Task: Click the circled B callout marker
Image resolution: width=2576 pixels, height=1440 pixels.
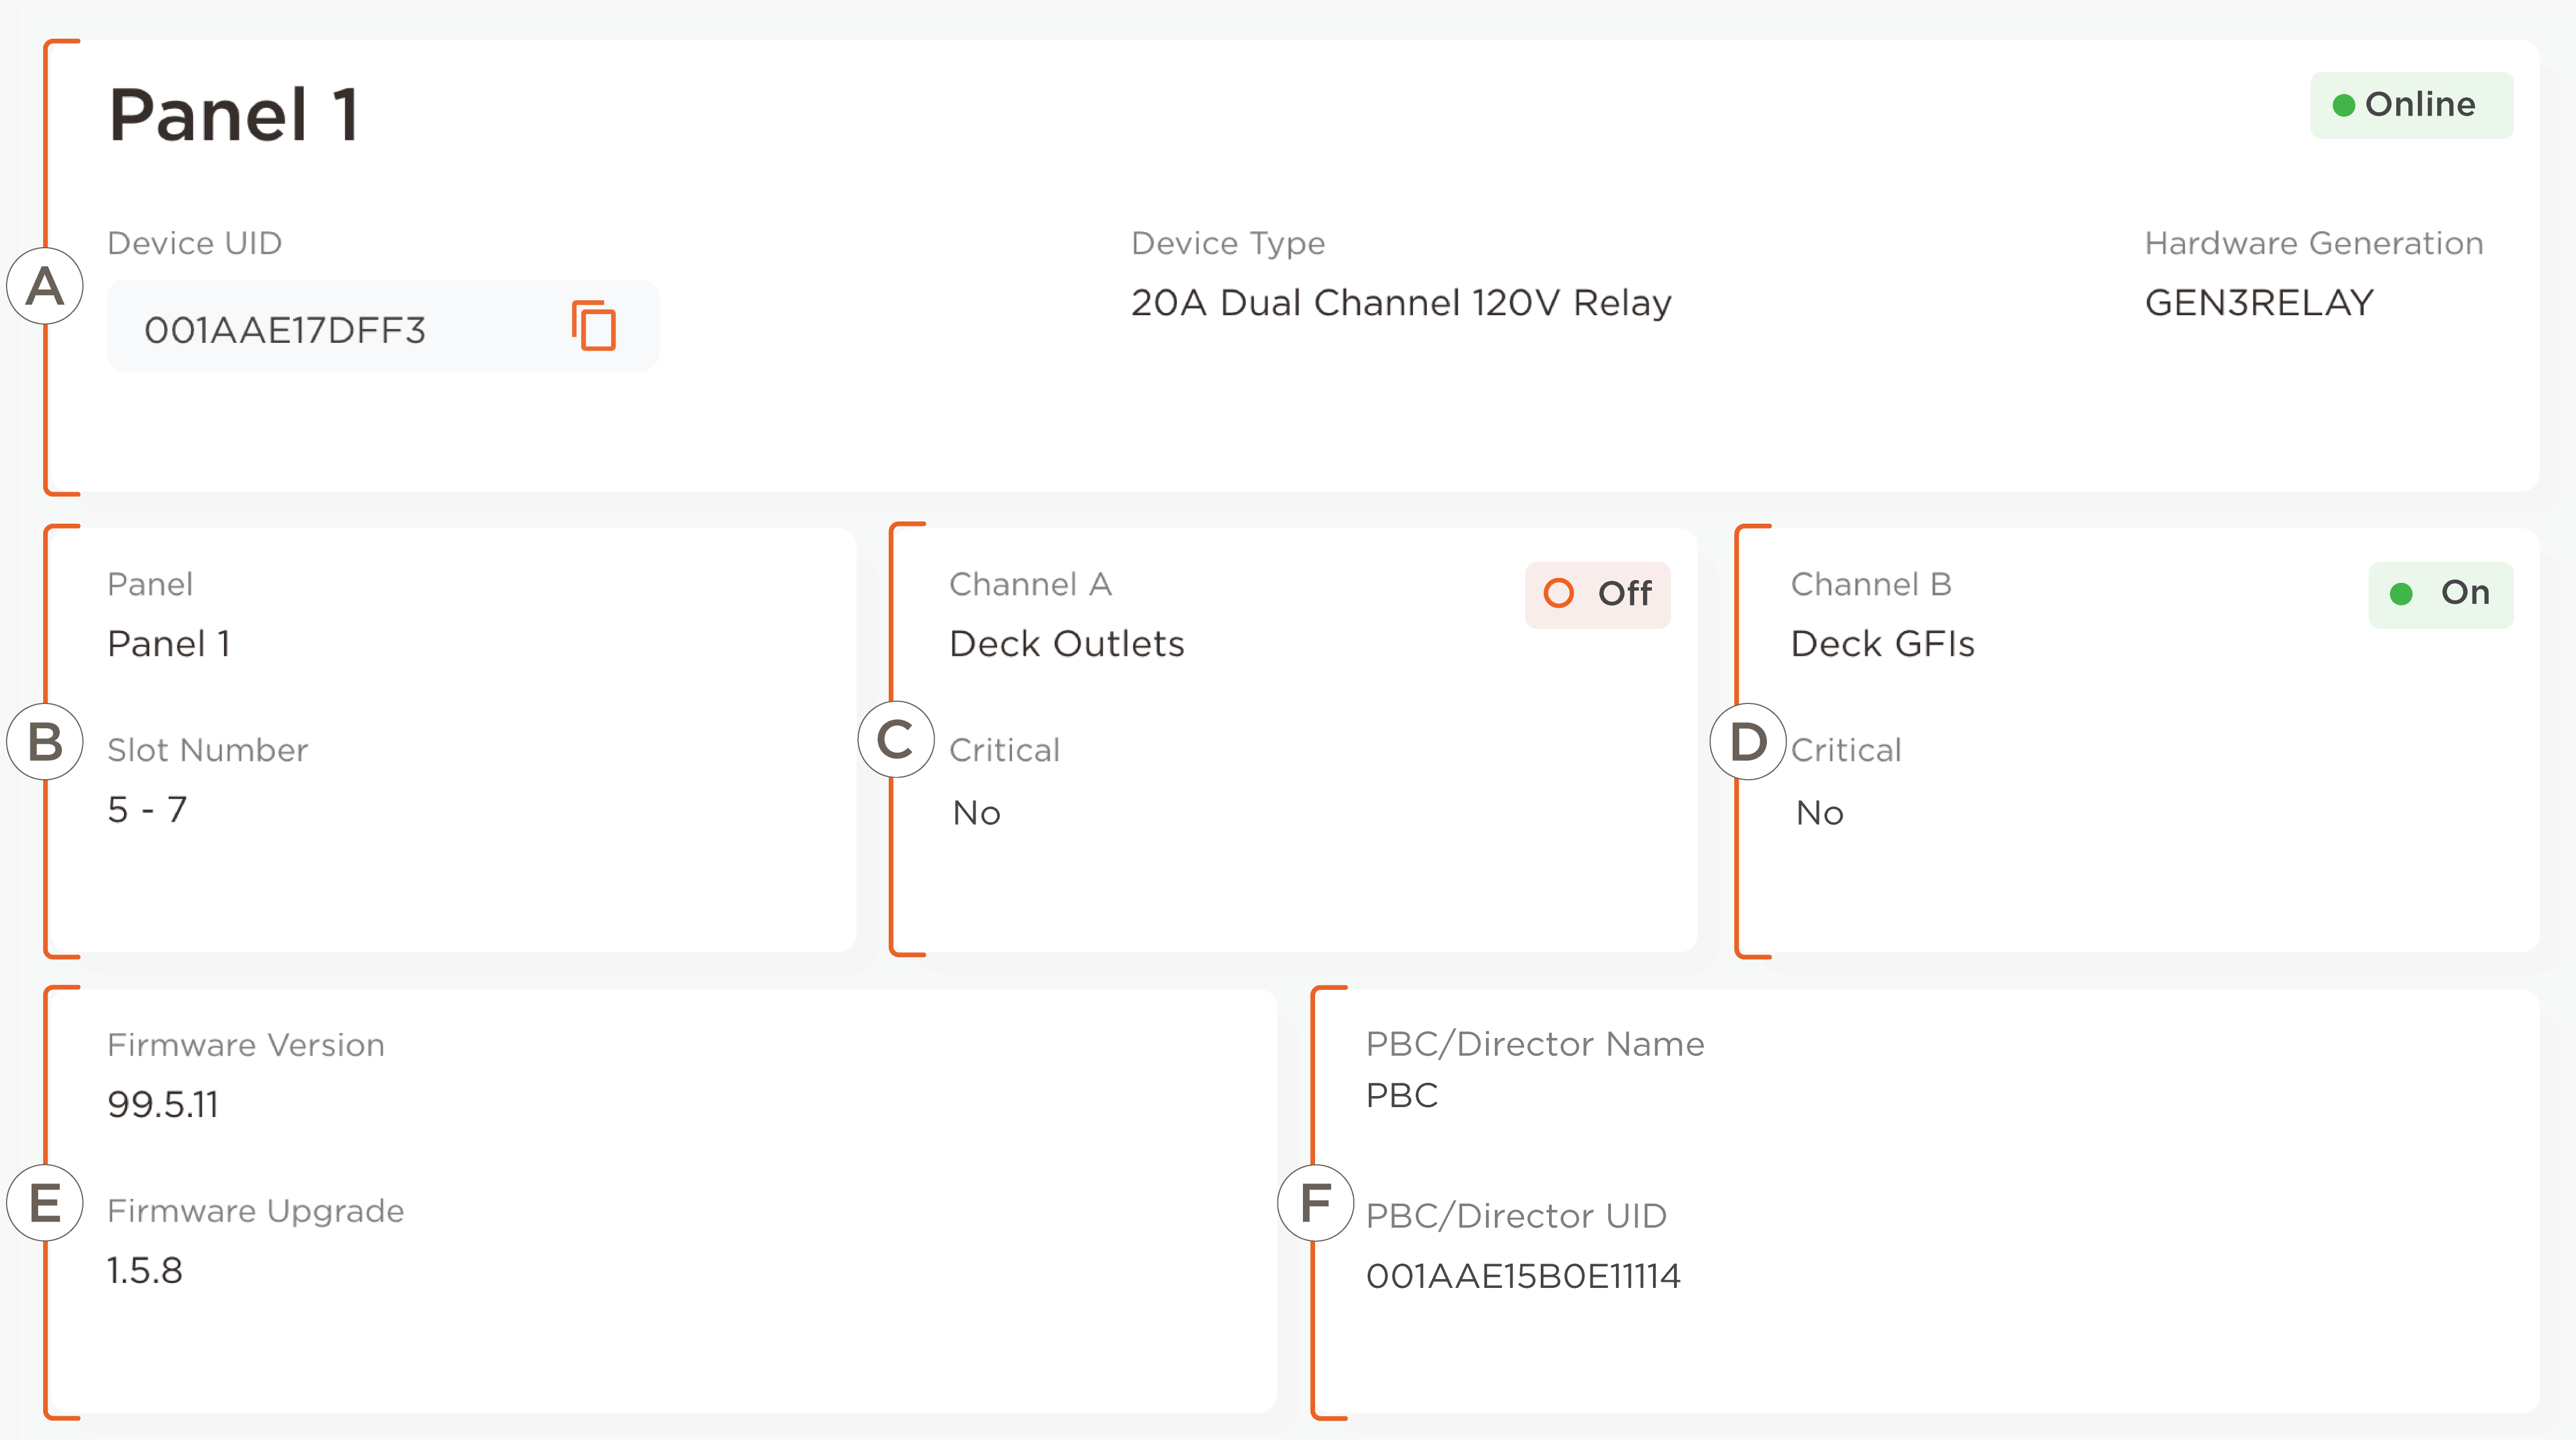Action: (45, 742)
